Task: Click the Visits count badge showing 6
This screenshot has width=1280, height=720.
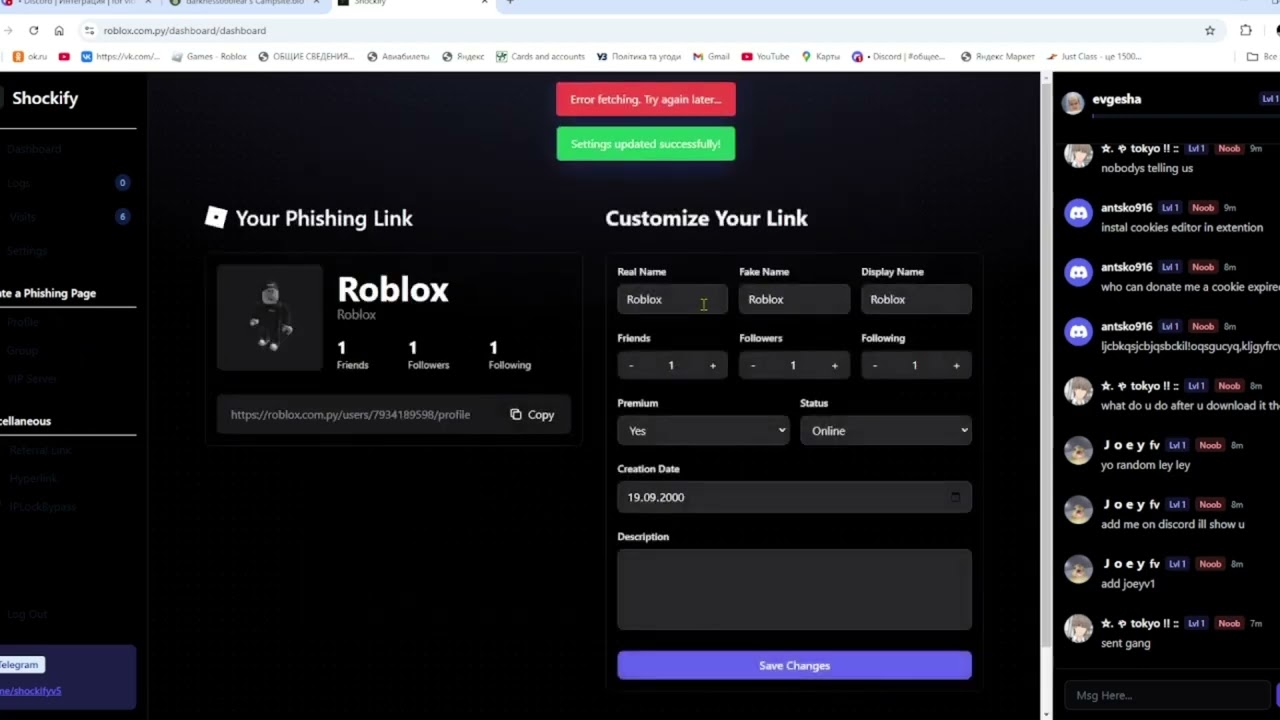Action: pos(123,217)
